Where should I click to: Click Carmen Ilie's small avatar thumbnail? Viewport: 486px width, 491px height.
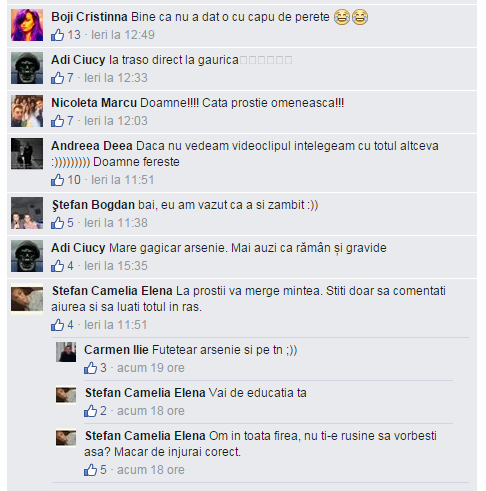pyautogui.click(x=66, y=352)
